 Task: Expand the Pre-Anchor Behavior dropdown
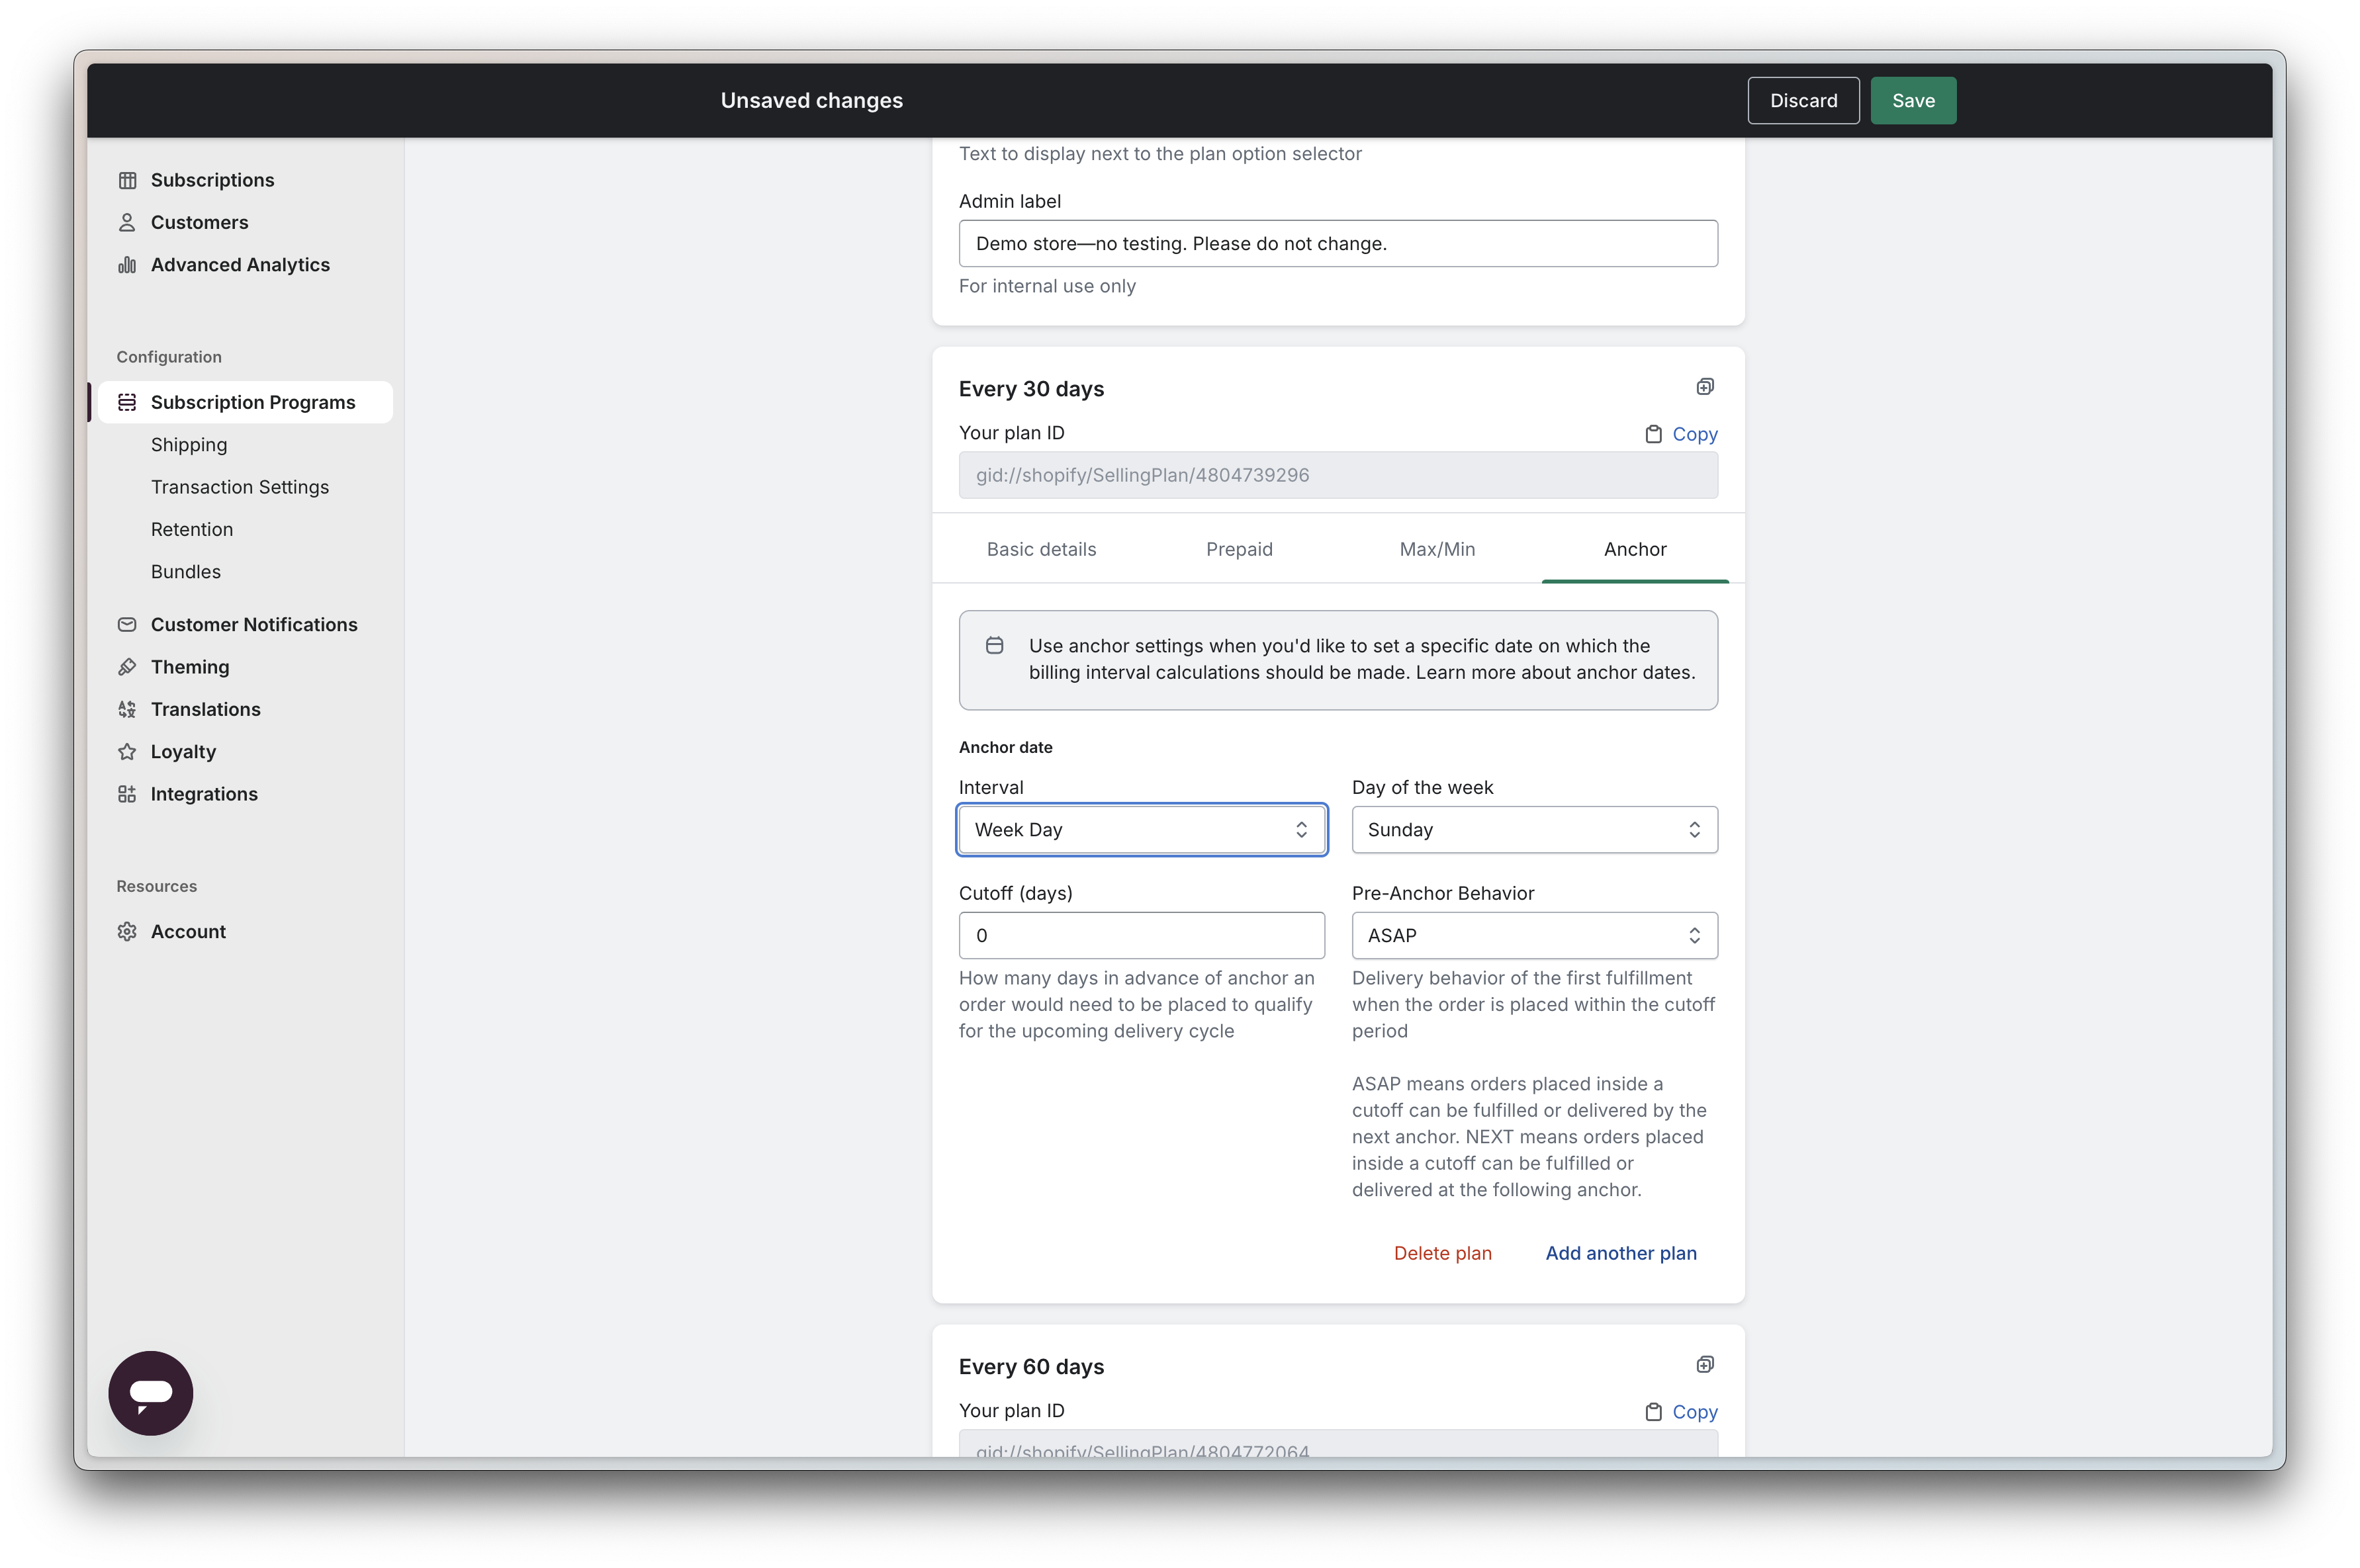click(x=1534, y=936)
